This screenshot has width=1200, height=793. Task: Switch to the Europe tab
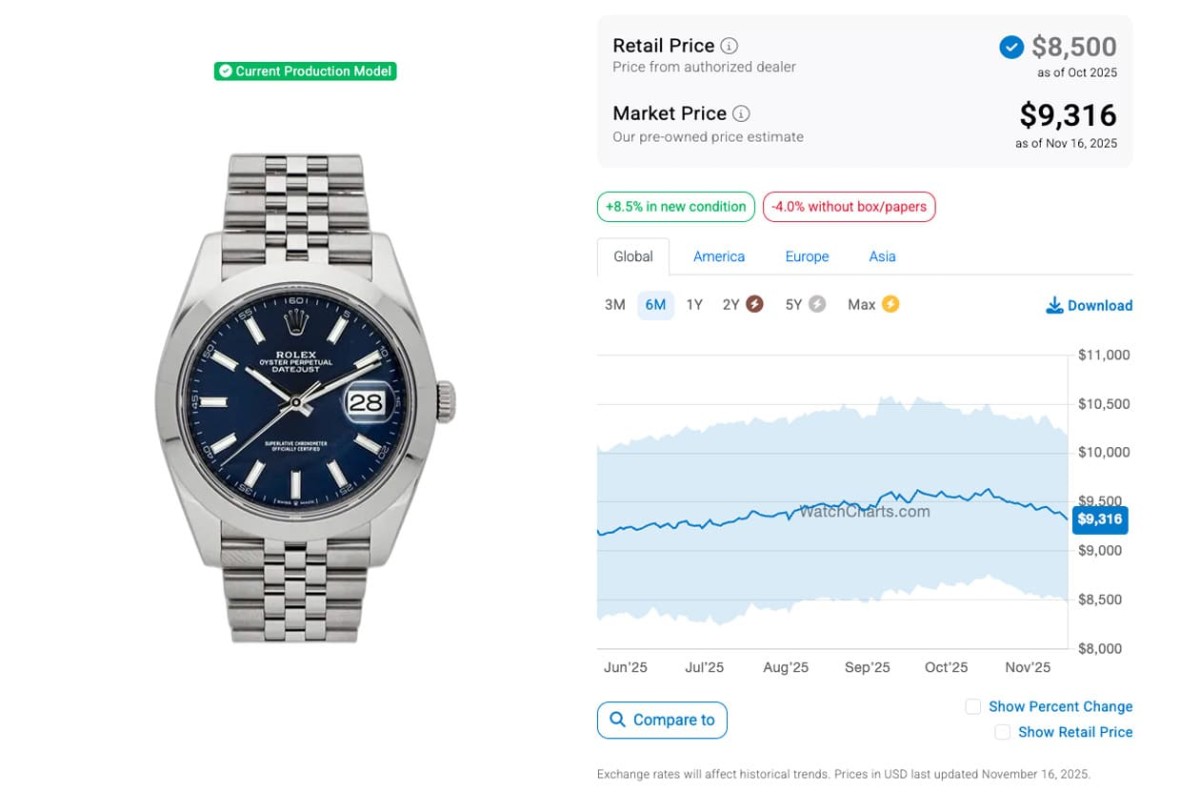(x=807, y=257)
